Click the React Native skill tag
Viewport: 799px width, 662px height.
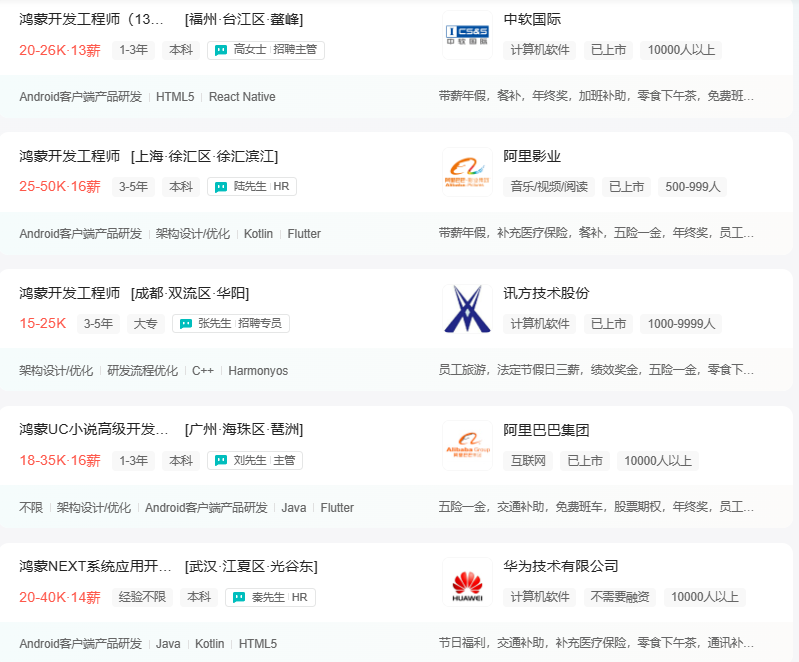pos(242,97)
